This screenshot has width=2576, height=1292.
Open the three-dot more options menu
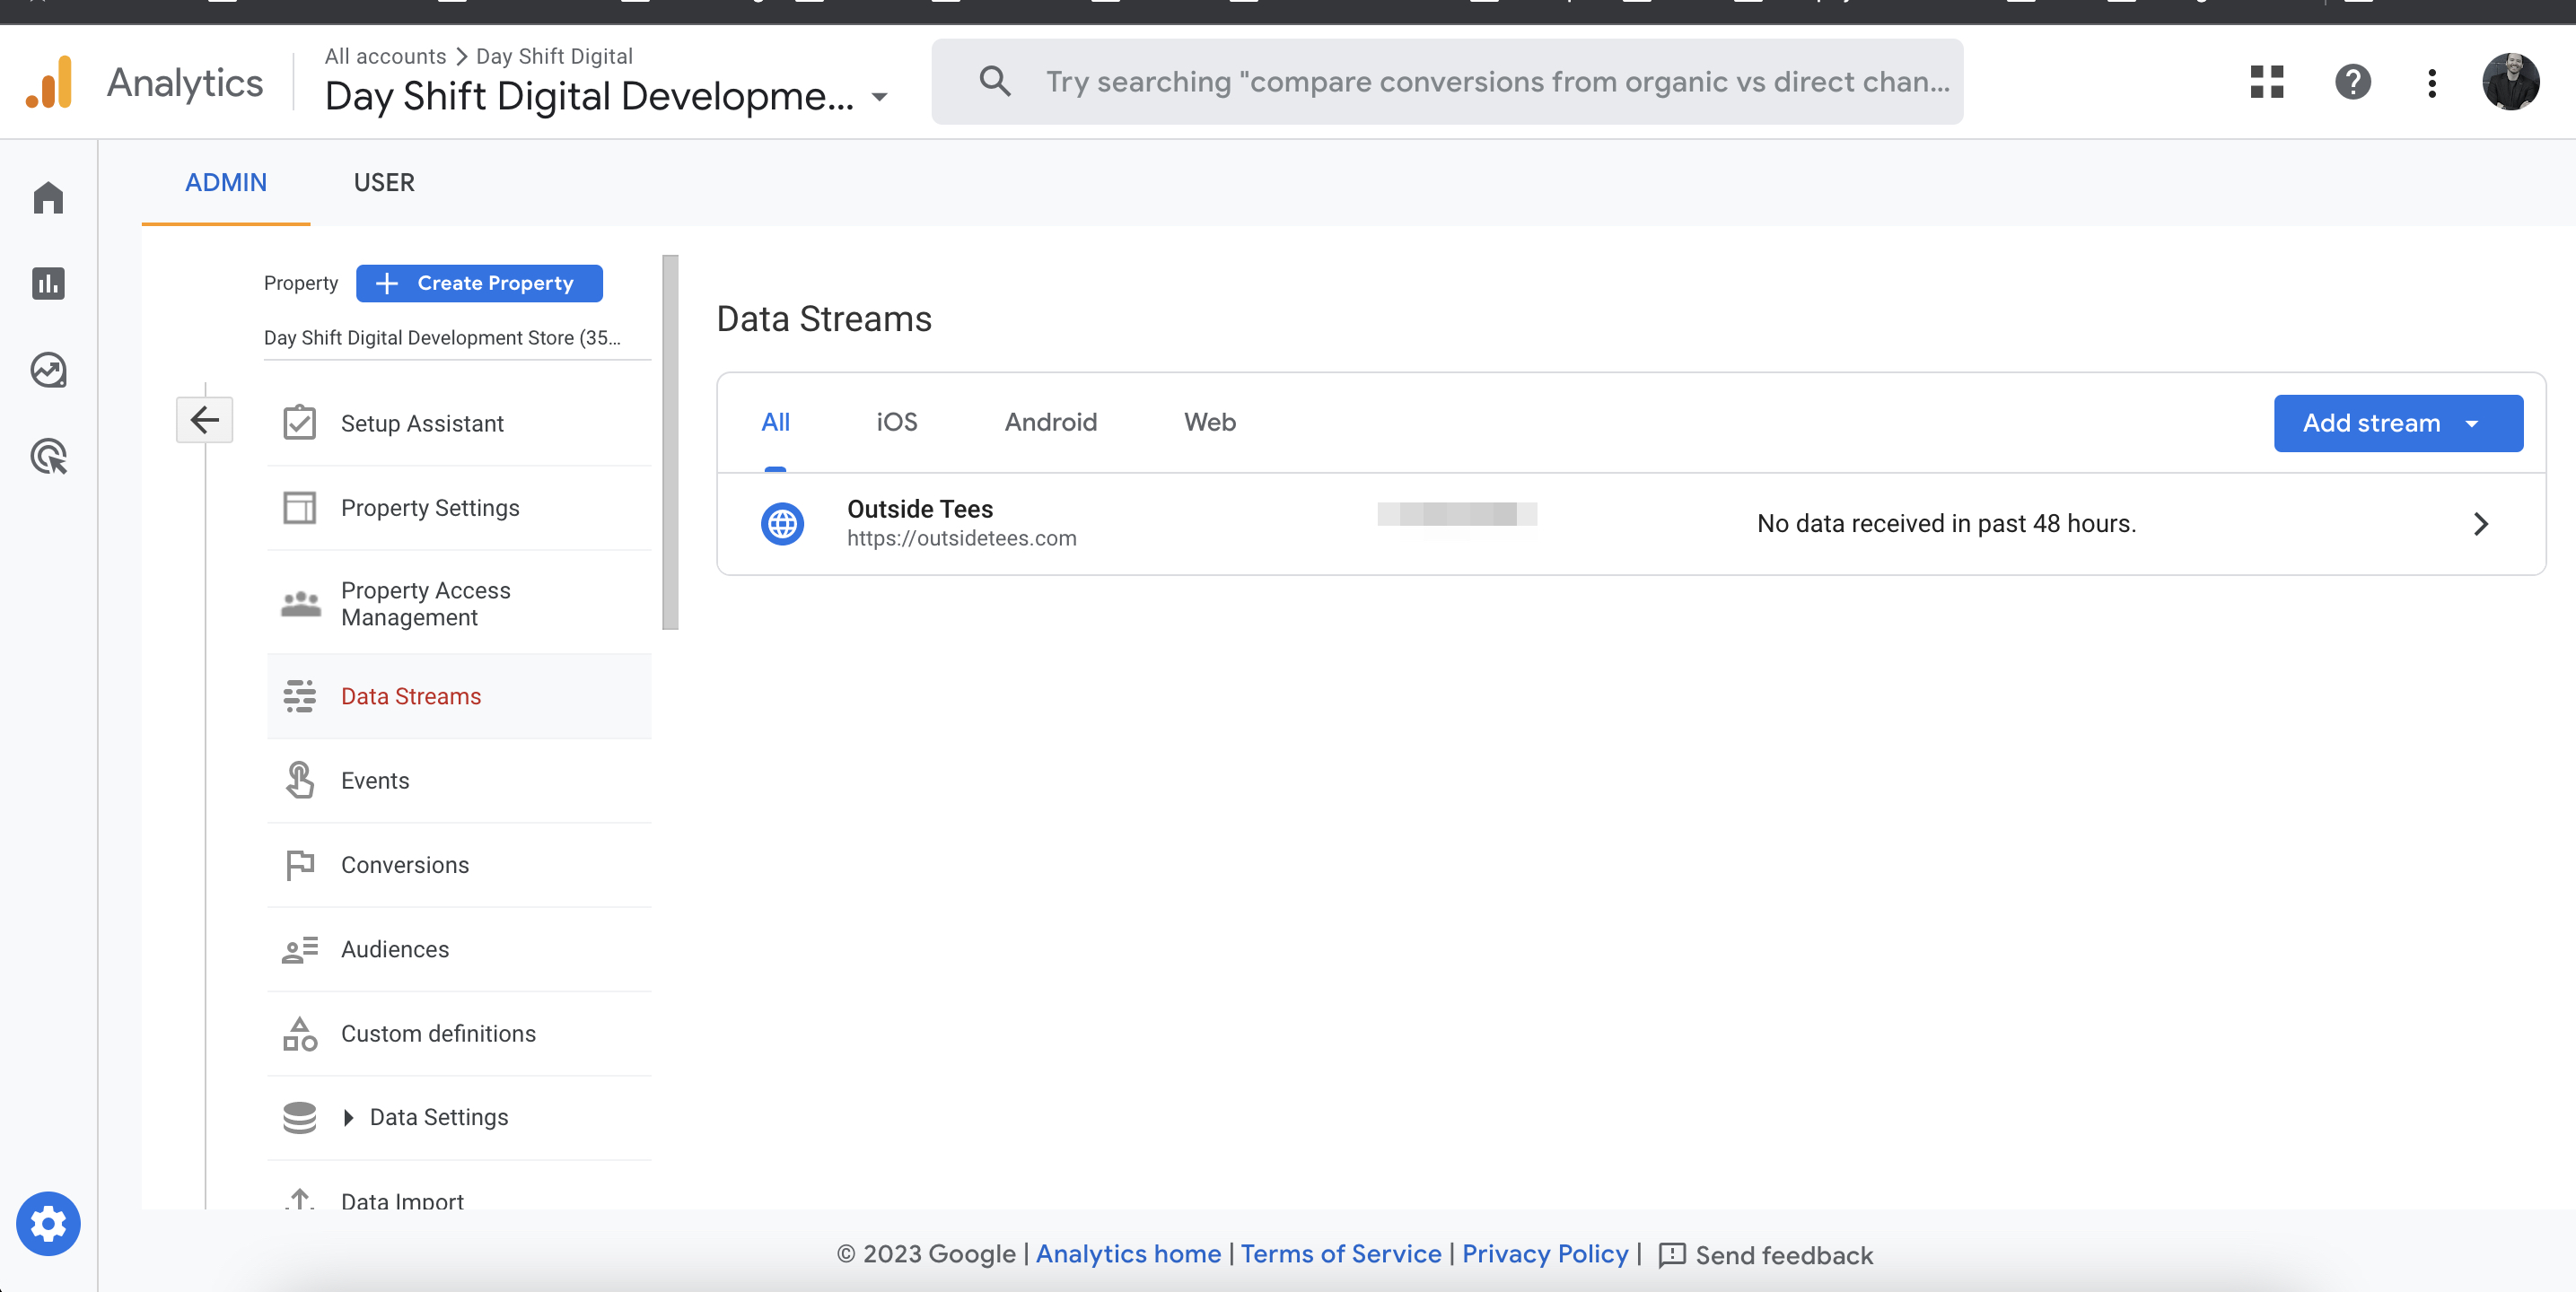(x=2431, y=82)
